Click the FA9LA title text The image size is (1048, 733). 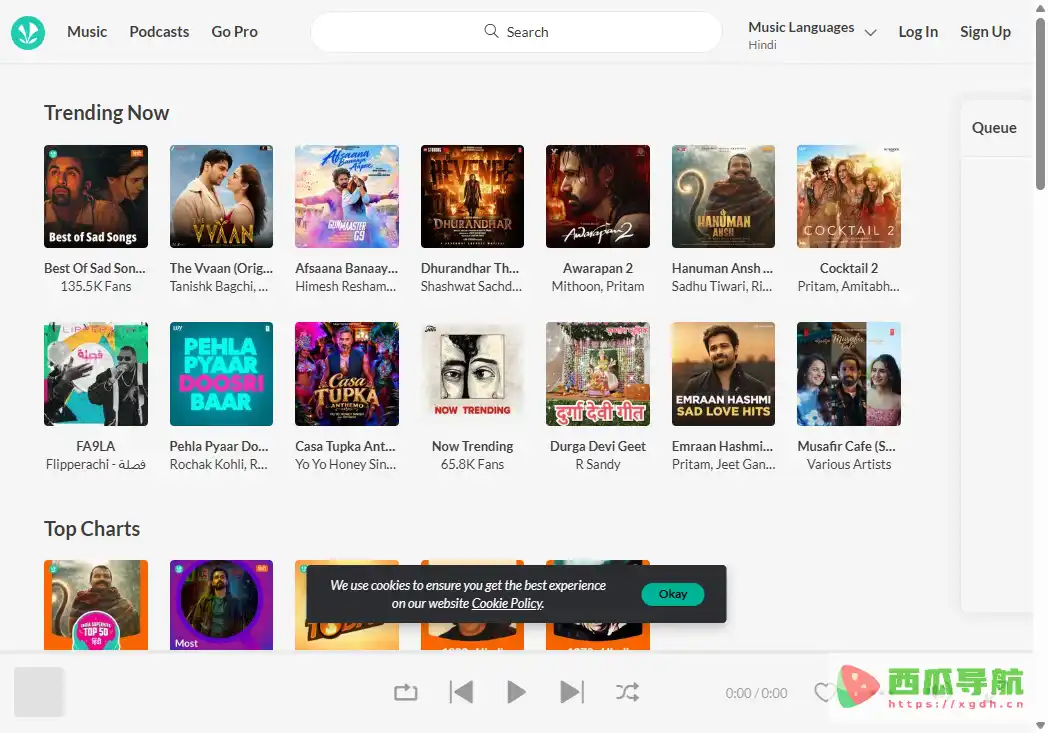[96, 446]
